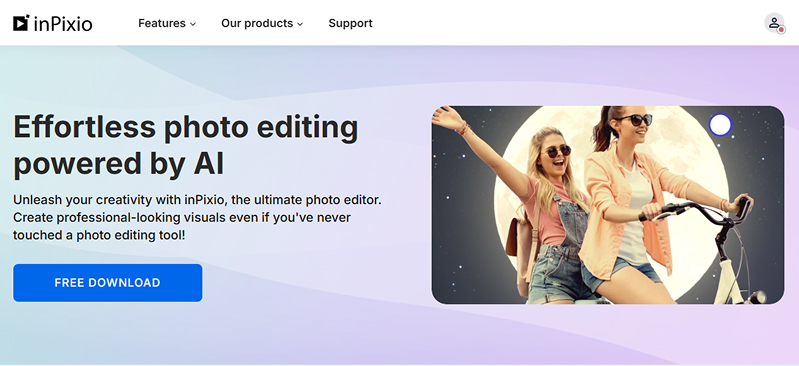Click the inPixio logo
799x366 pixels.
[x=52, y=23]
